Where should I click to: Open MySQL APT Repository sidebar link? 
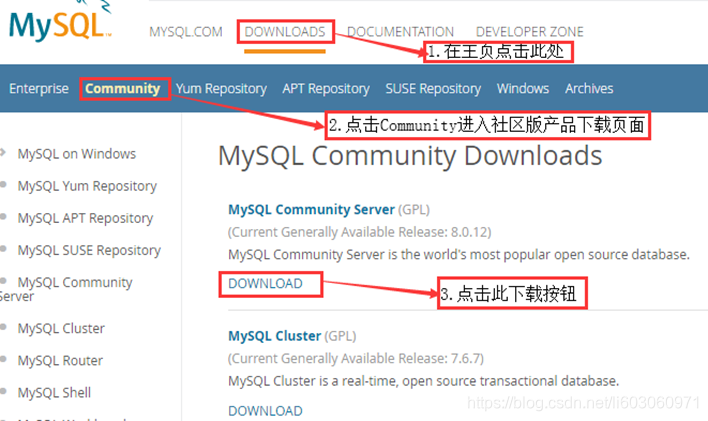[x=85, y=218]
